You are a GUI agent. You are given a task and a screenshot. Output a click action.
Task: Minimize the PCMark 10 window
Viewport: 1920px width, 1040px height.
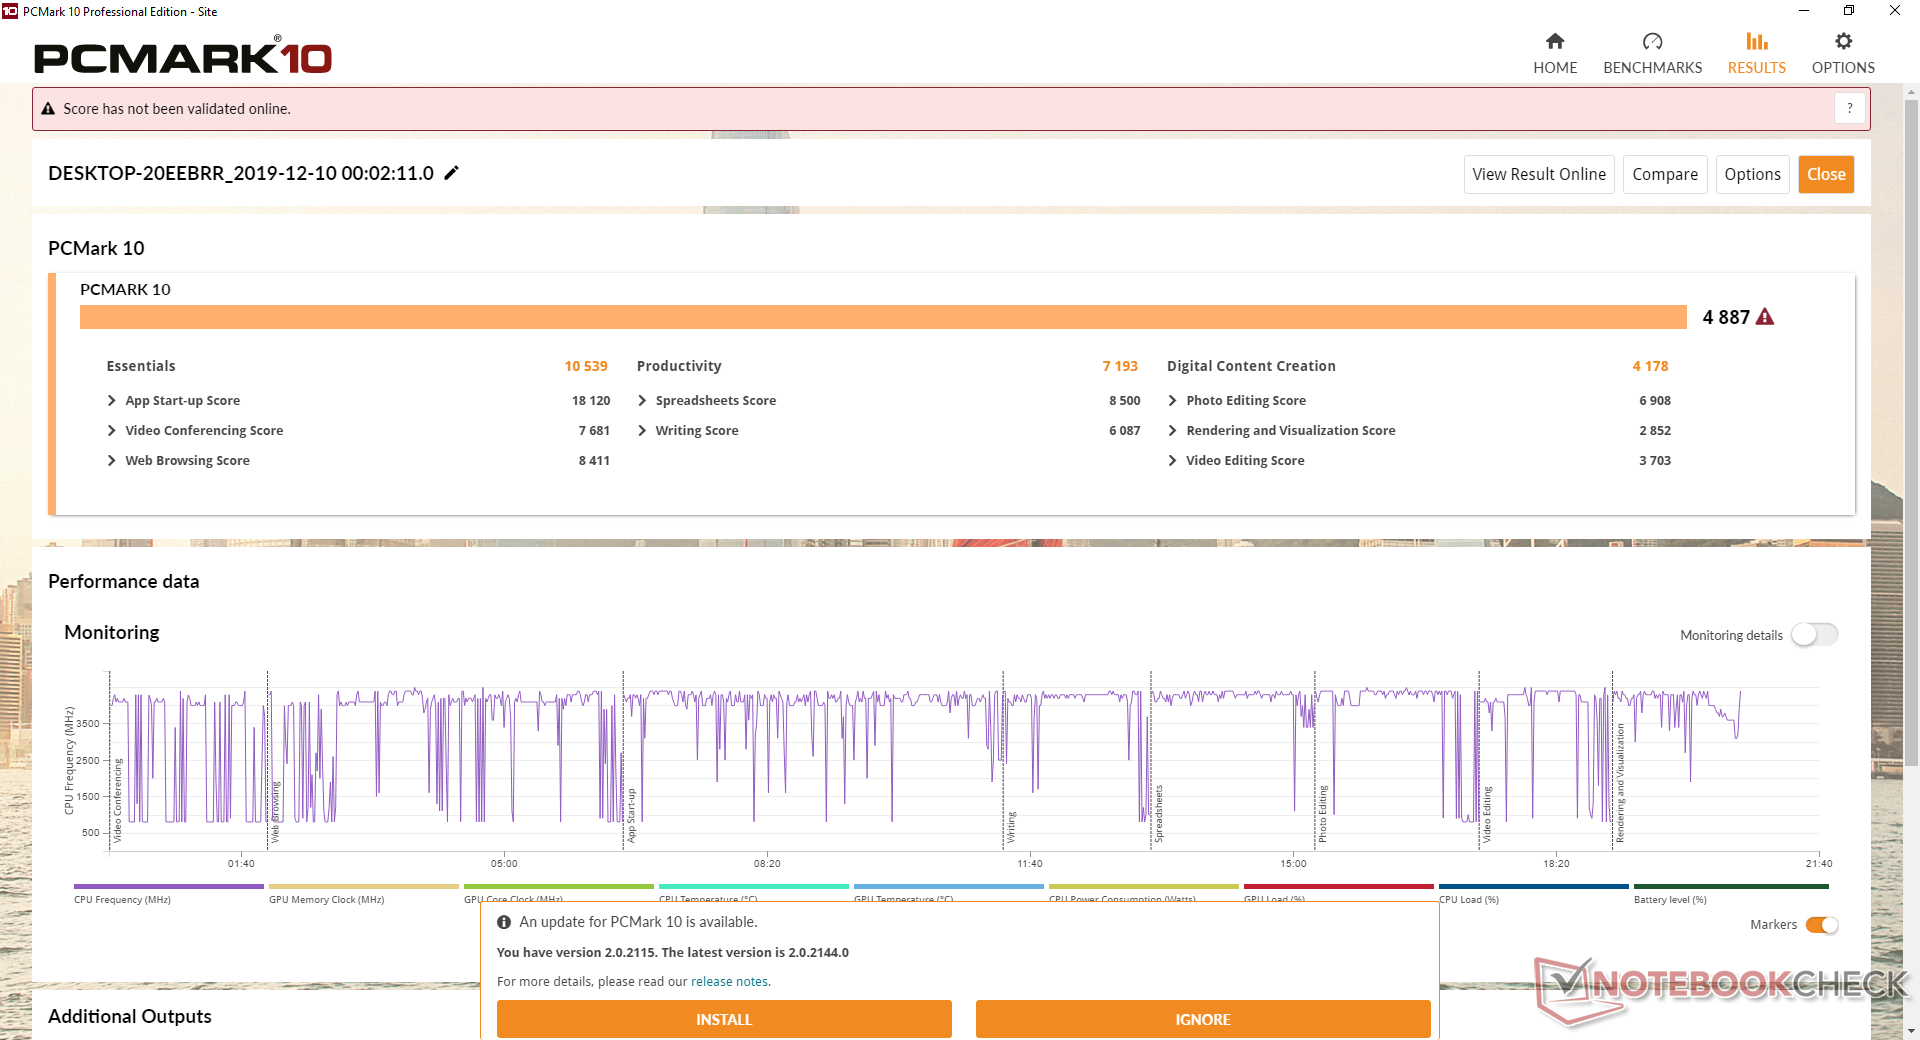coord(1803,11)
